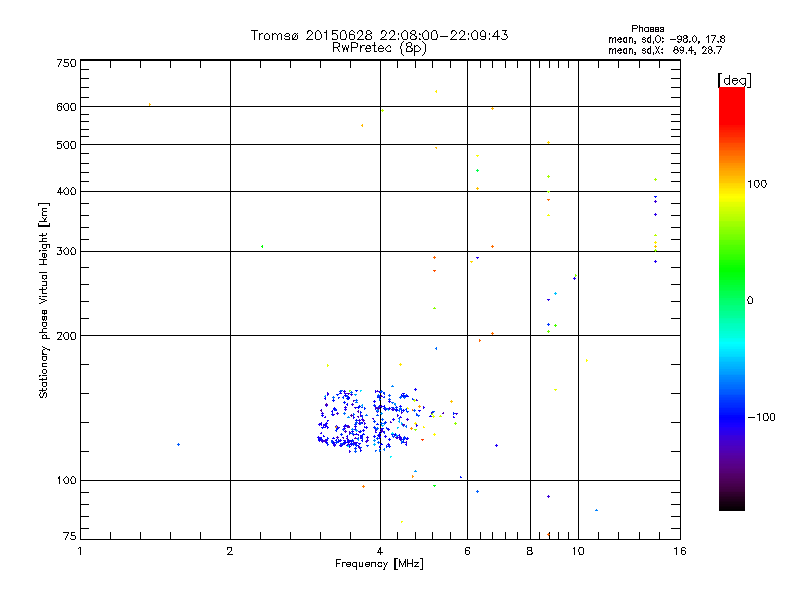Click the colorbar tick label '0'
This screenshot has height=600, width=800.
coord(749,300)
